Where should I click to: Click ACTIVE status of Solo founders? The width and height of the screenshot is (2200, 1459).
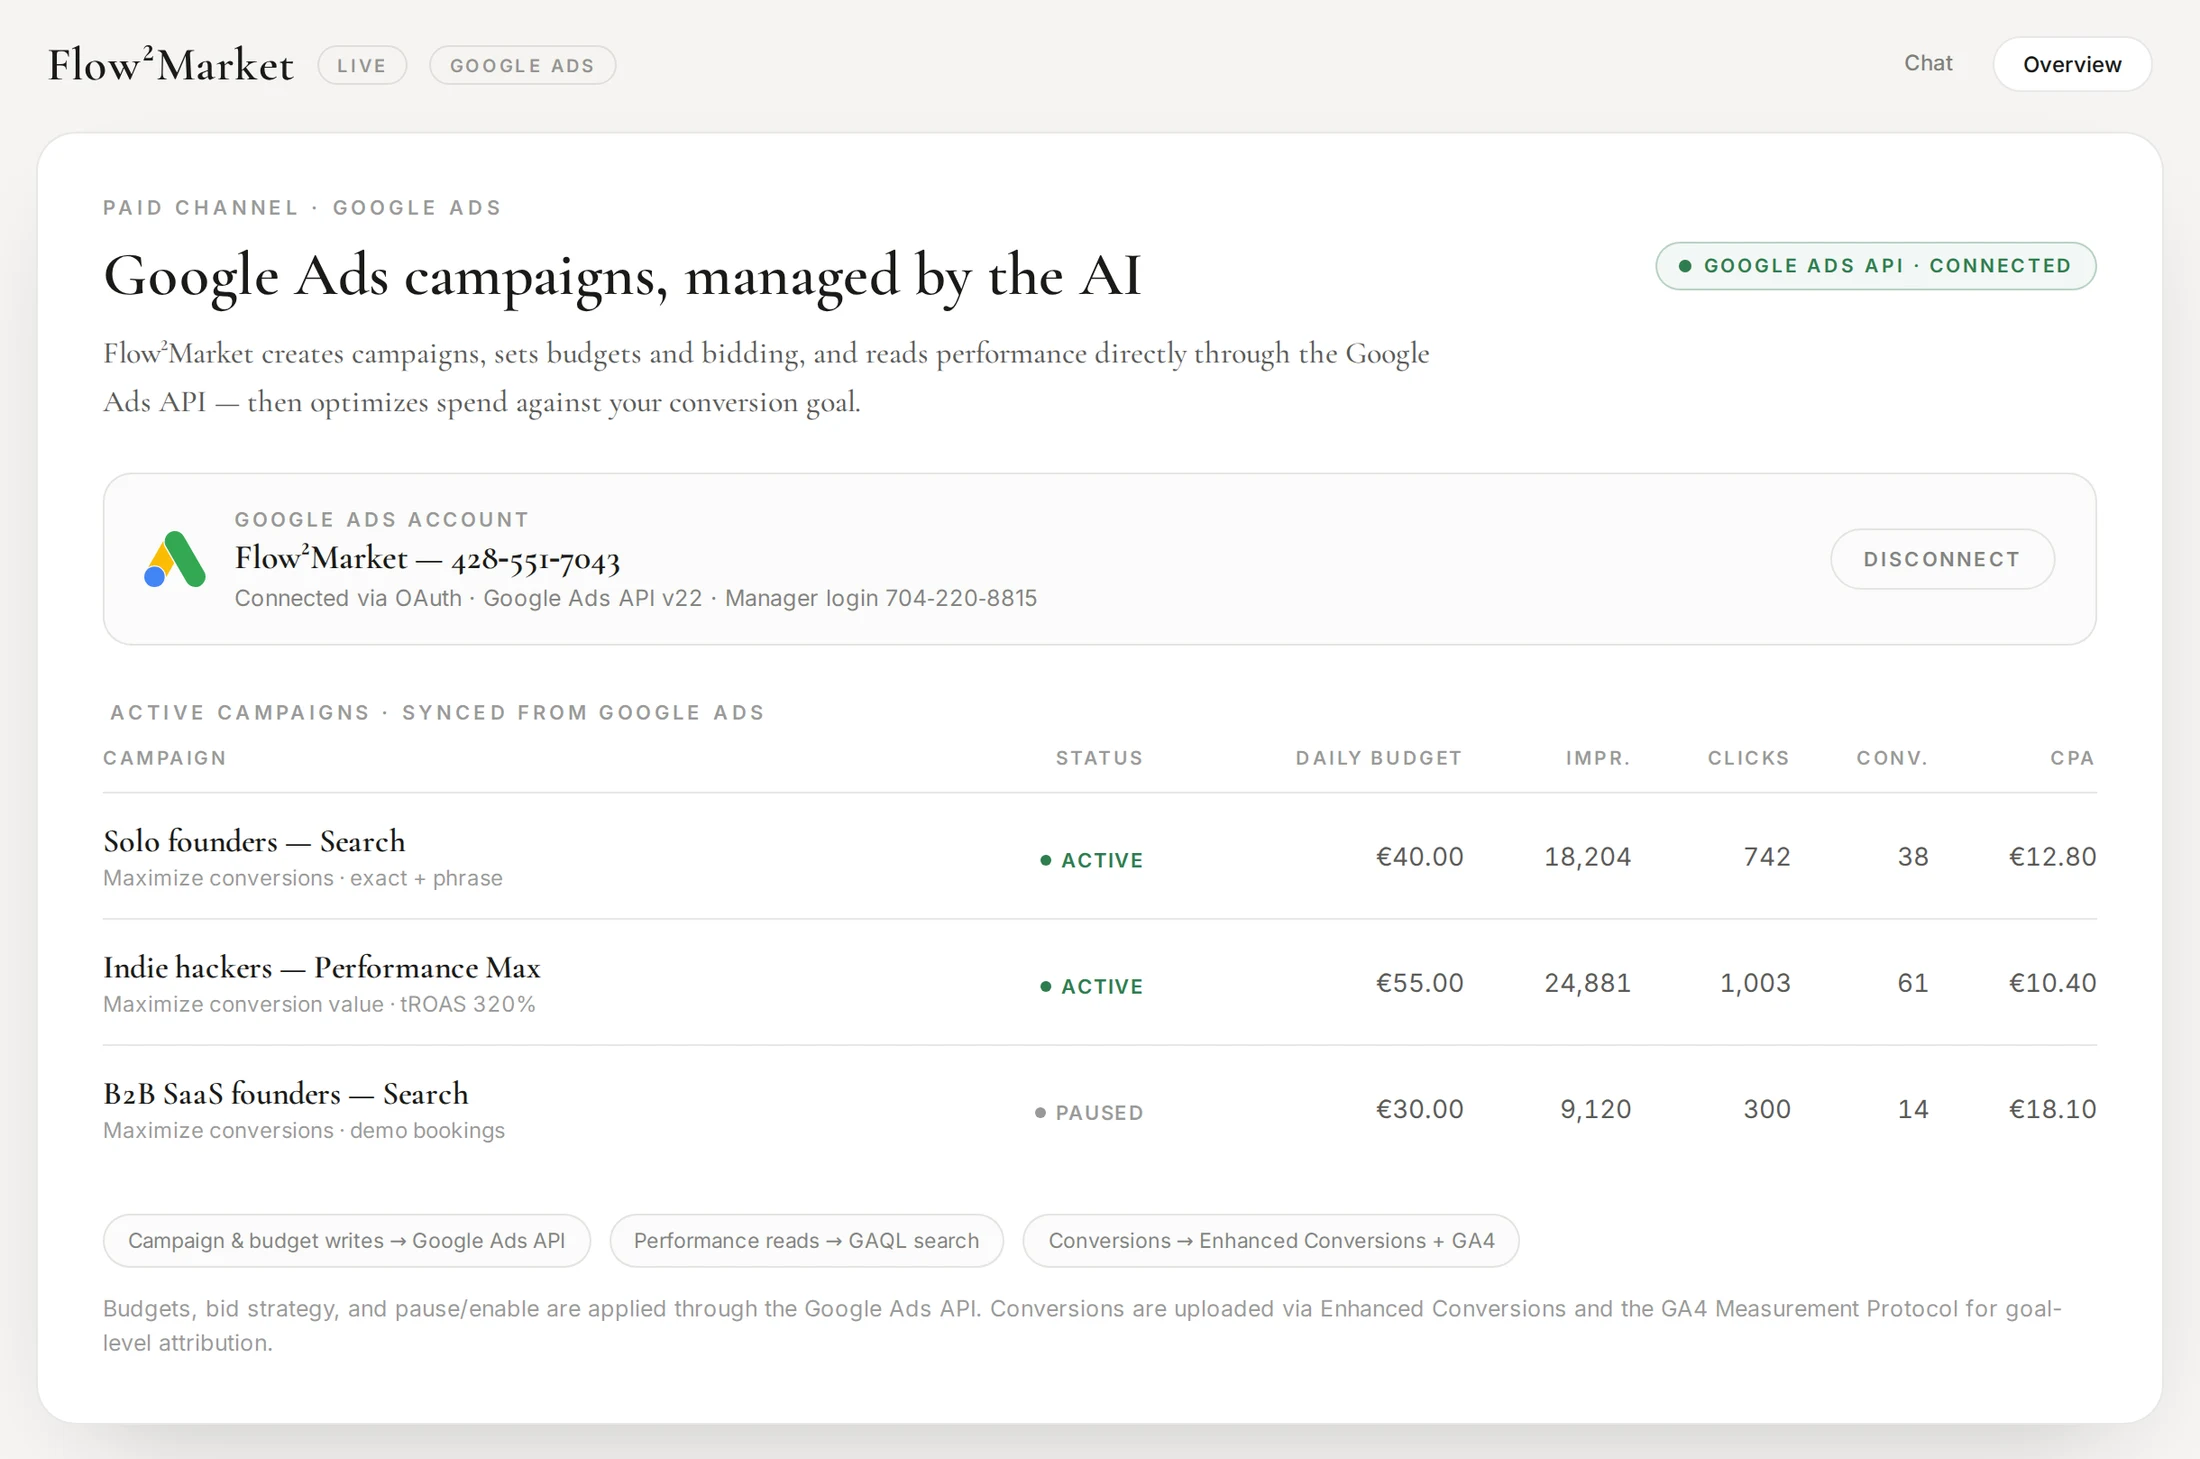(x=1091, y=860)
